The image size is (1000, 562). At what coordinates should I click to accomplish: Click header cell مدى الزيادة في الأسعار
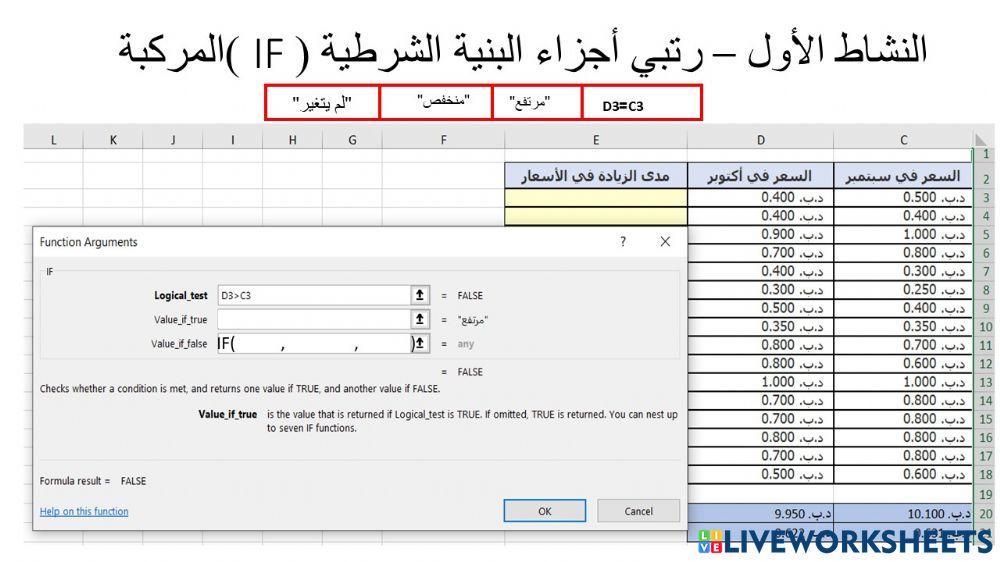click(x=596, y=175)
